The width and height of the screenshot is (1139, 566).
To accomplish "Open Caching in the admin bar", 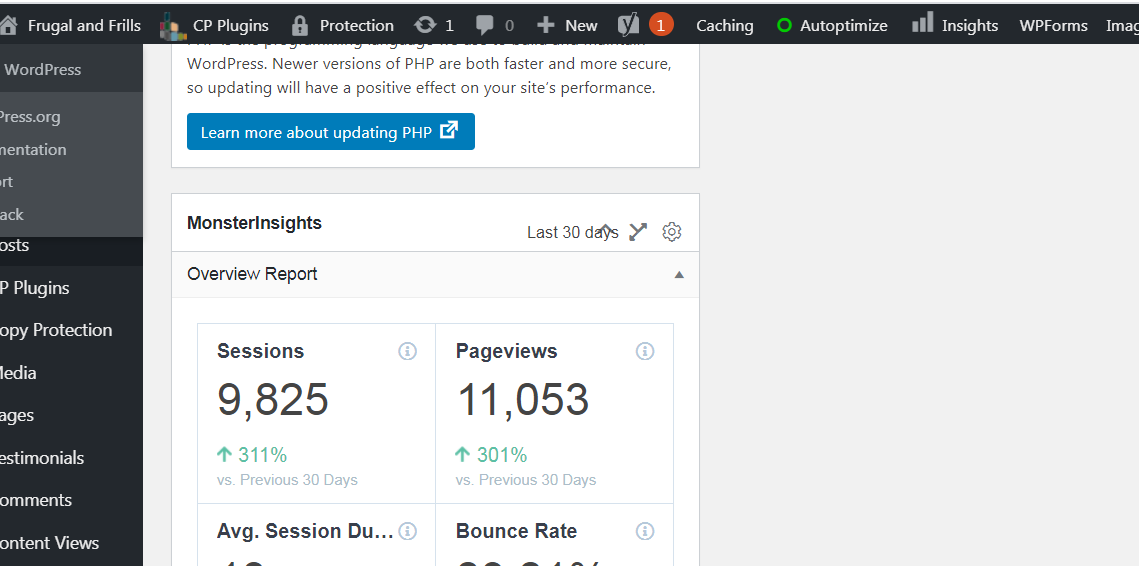I will (x=724, y=25).
